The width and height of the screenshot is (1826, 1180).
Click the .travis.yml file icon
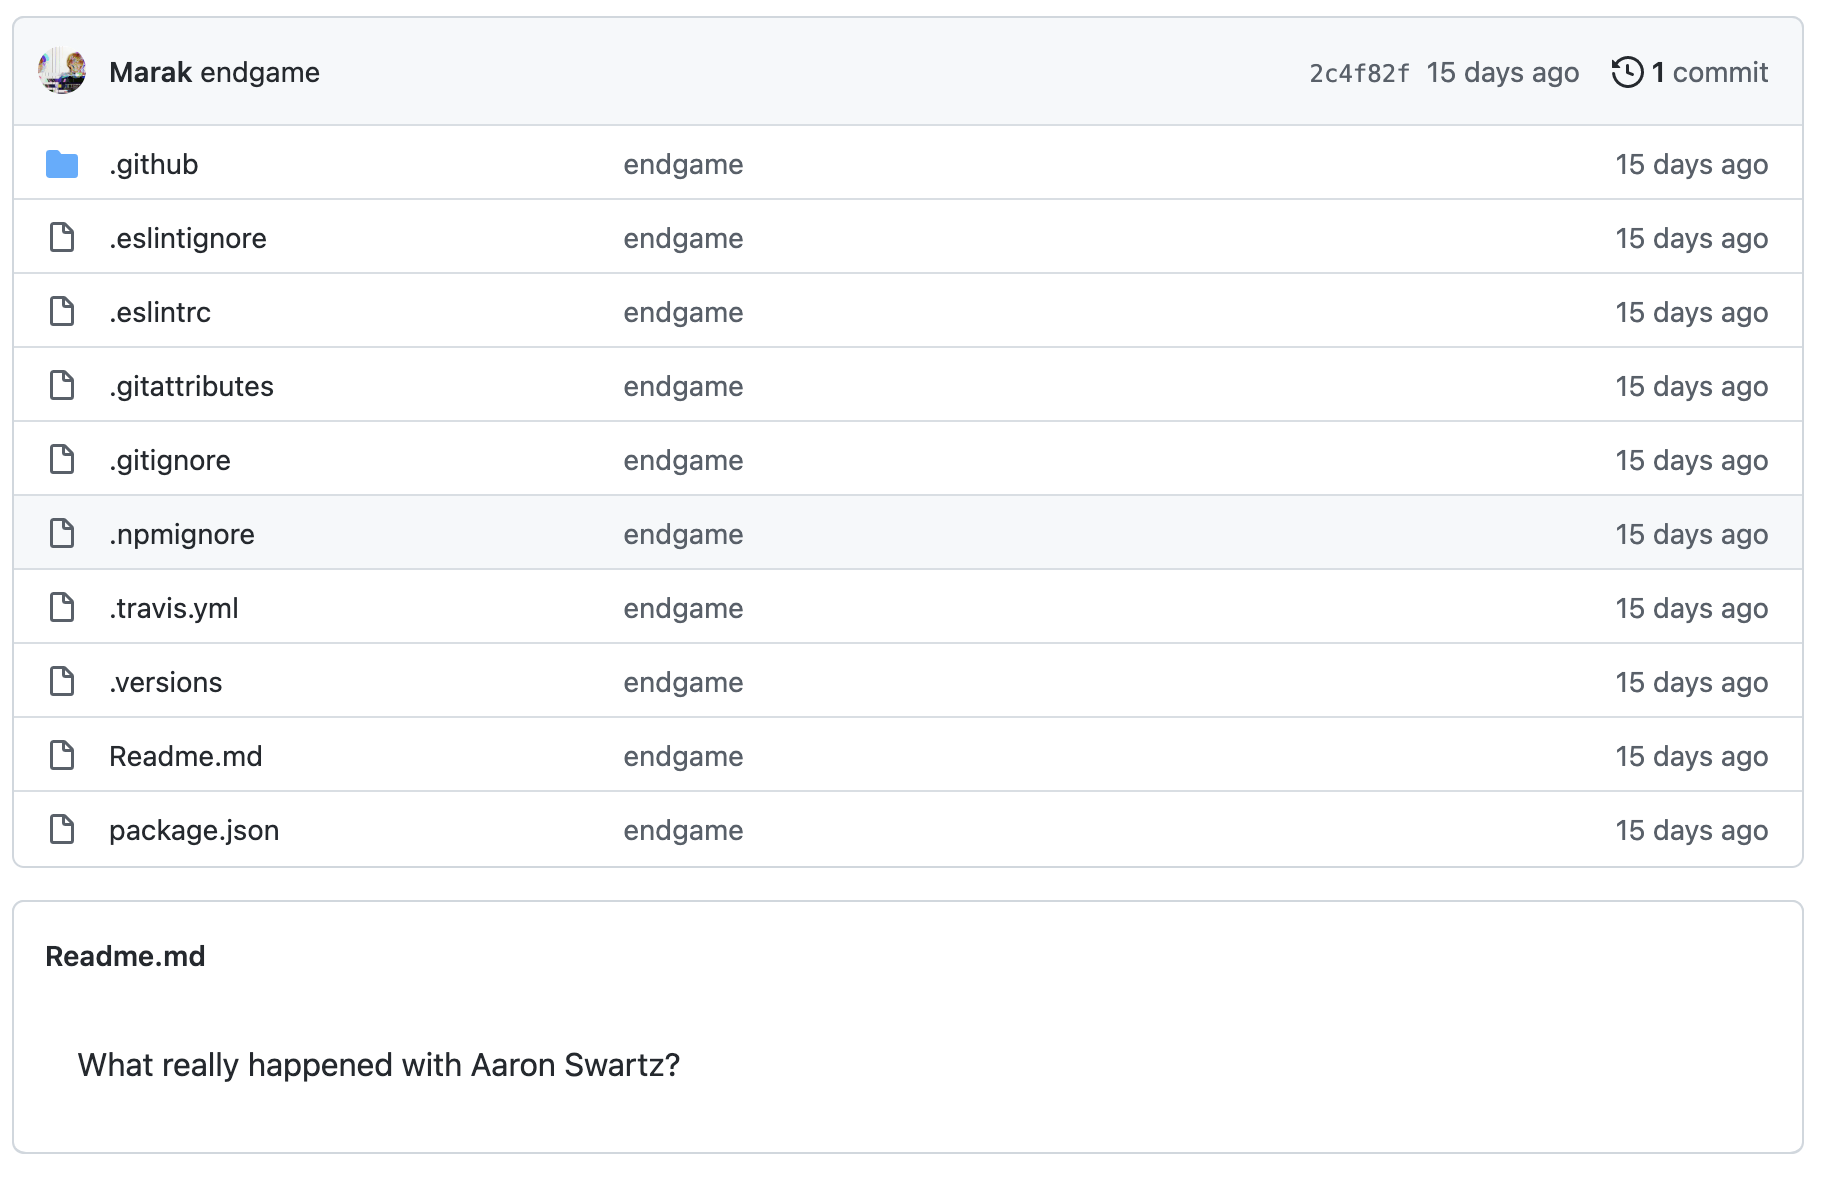point(62,608)
